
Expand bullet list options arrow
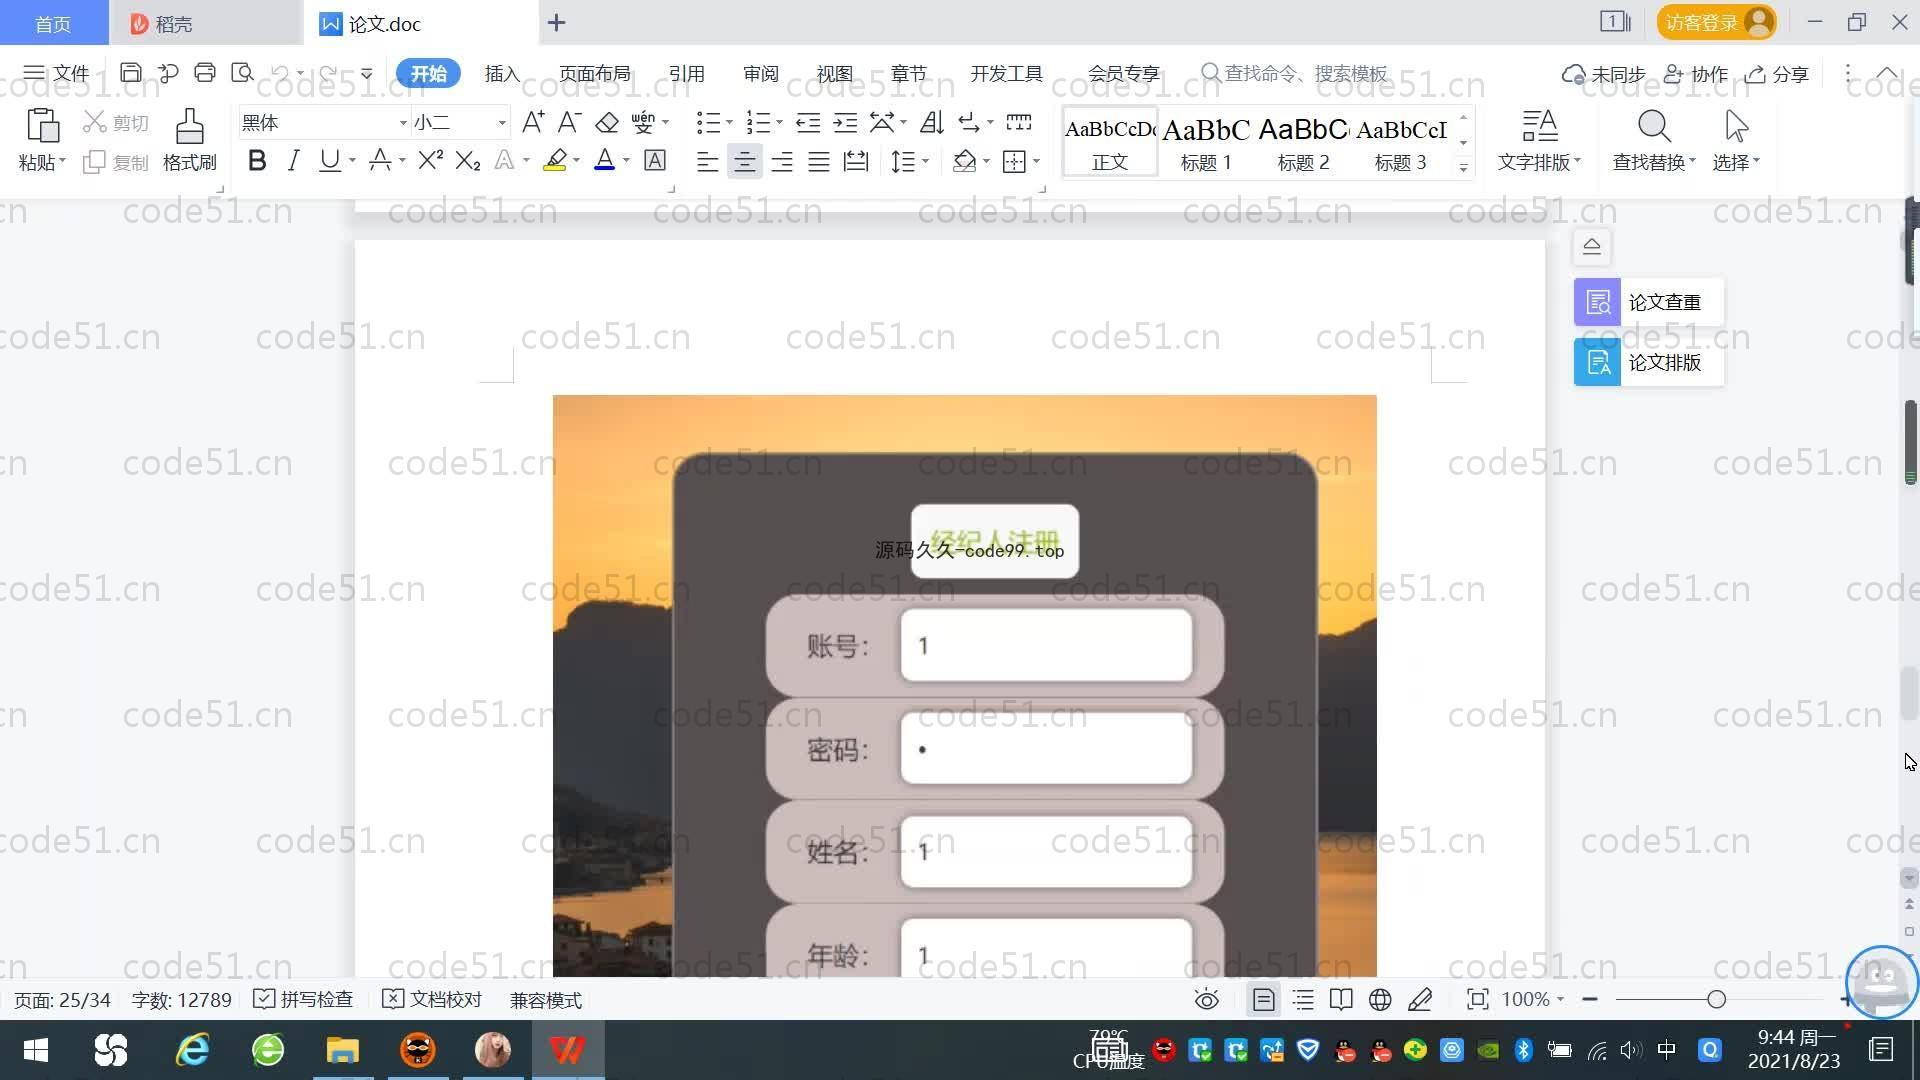729,122
